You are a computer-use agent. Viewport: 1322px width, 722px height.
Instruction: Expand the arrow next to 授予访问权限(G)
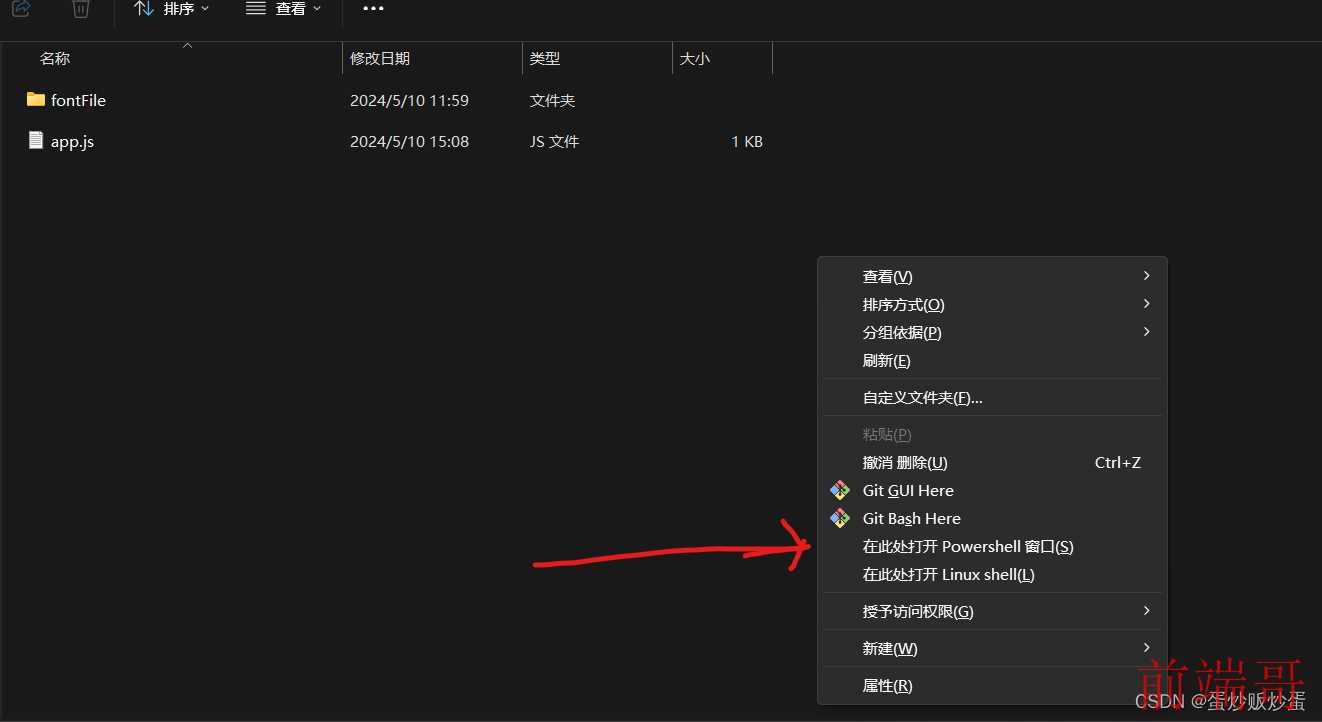1146,610
